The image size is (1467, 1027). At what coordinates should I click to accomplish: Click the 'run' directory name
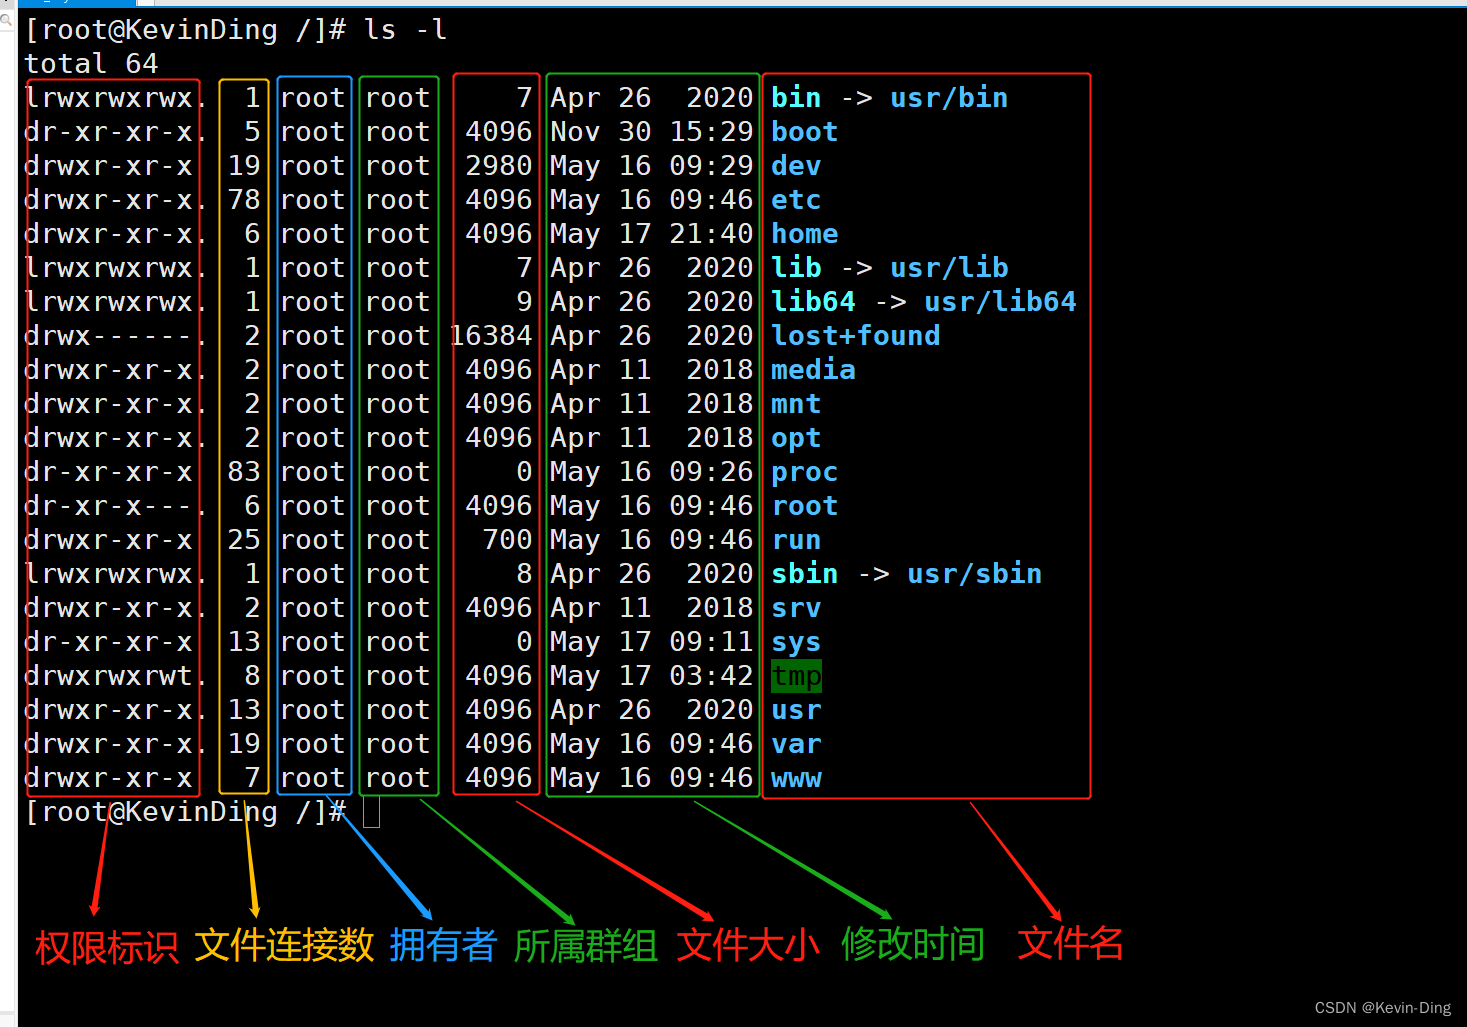796,540
